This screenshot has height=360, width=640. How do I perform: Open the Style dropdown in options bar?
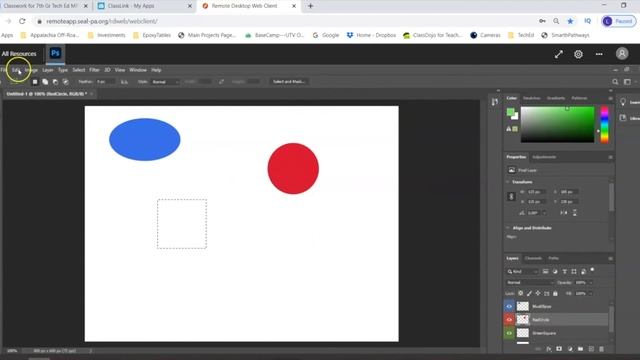[165, 82]
